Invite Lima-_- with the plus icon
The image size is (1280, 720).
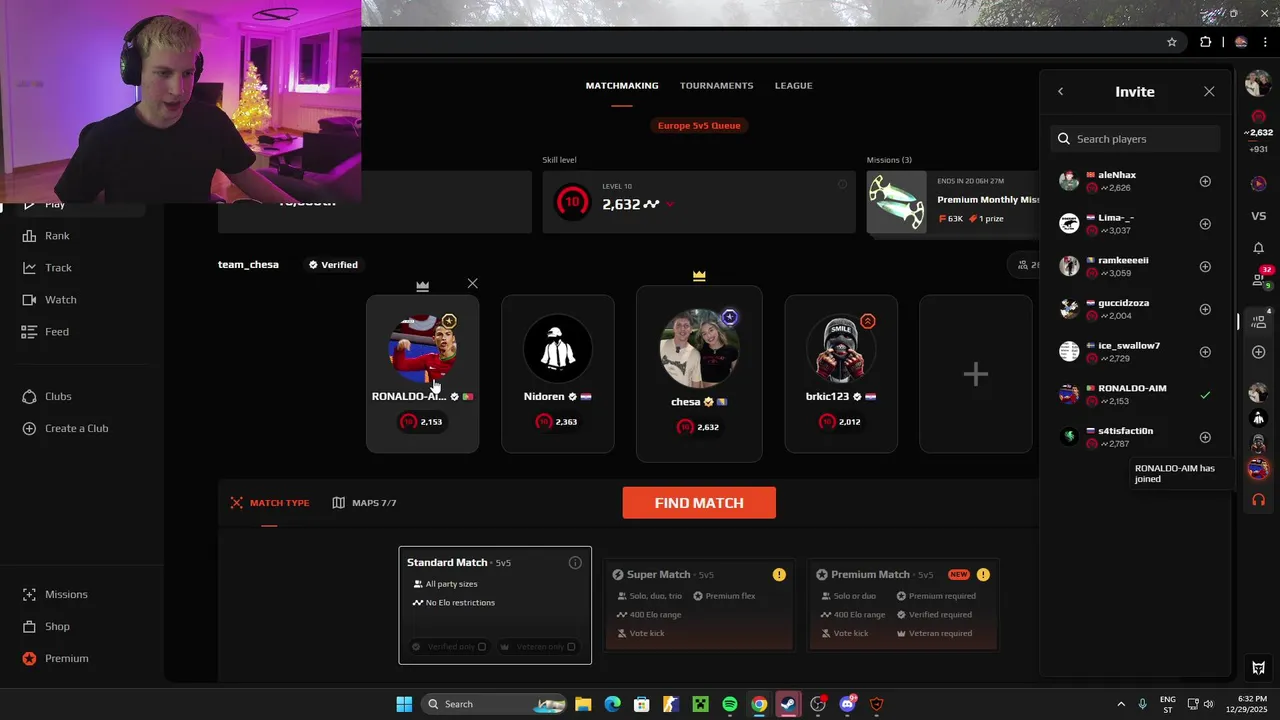coord(1205,224)
